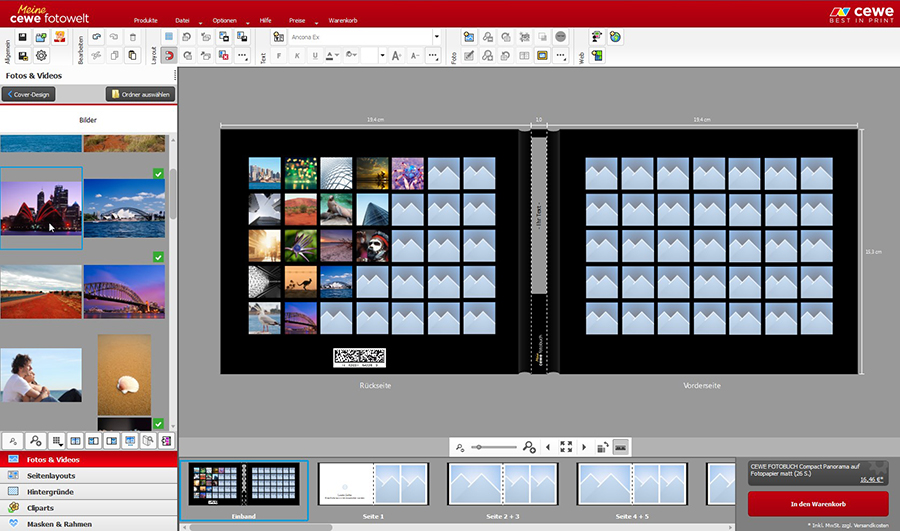Click the Ordner auswählen button

pyautogui.click(x=140, y=94)
